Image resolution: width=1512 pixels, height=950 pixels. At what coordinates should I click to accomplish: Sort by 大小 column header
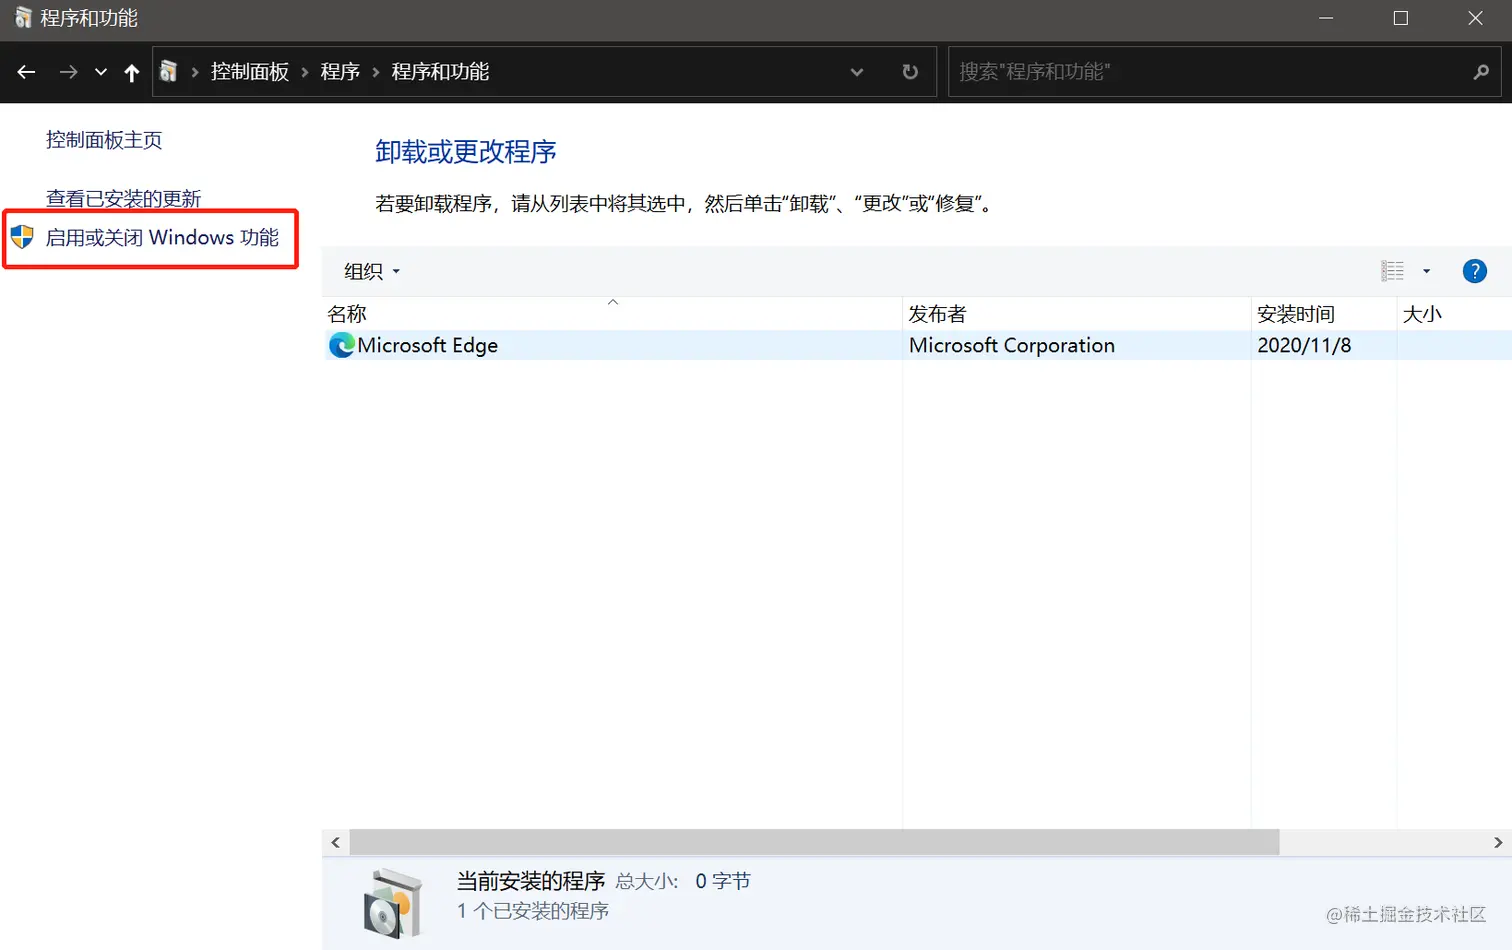click(x=1454, y=314)
